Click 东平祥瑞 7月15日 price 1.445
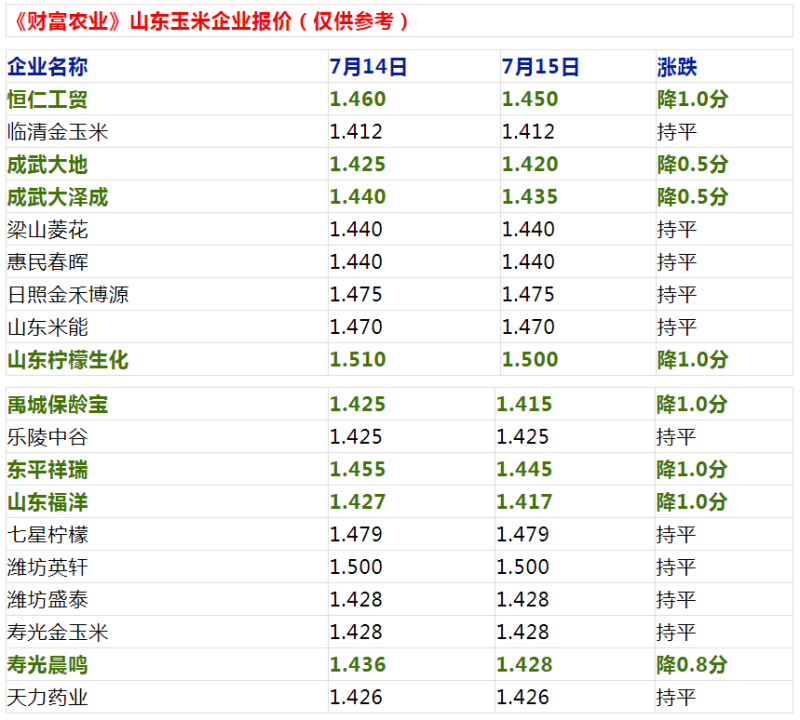The width and height of the screenshot is (800, 720). click(523, 470)
